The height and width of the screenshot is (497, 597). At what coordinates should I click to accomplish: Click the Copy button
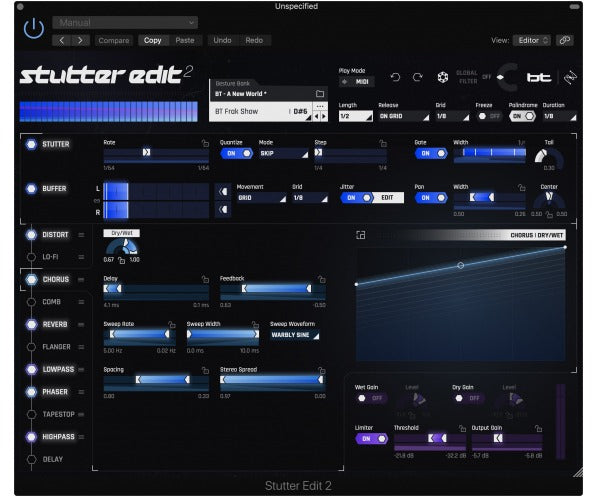coord(153,40)
